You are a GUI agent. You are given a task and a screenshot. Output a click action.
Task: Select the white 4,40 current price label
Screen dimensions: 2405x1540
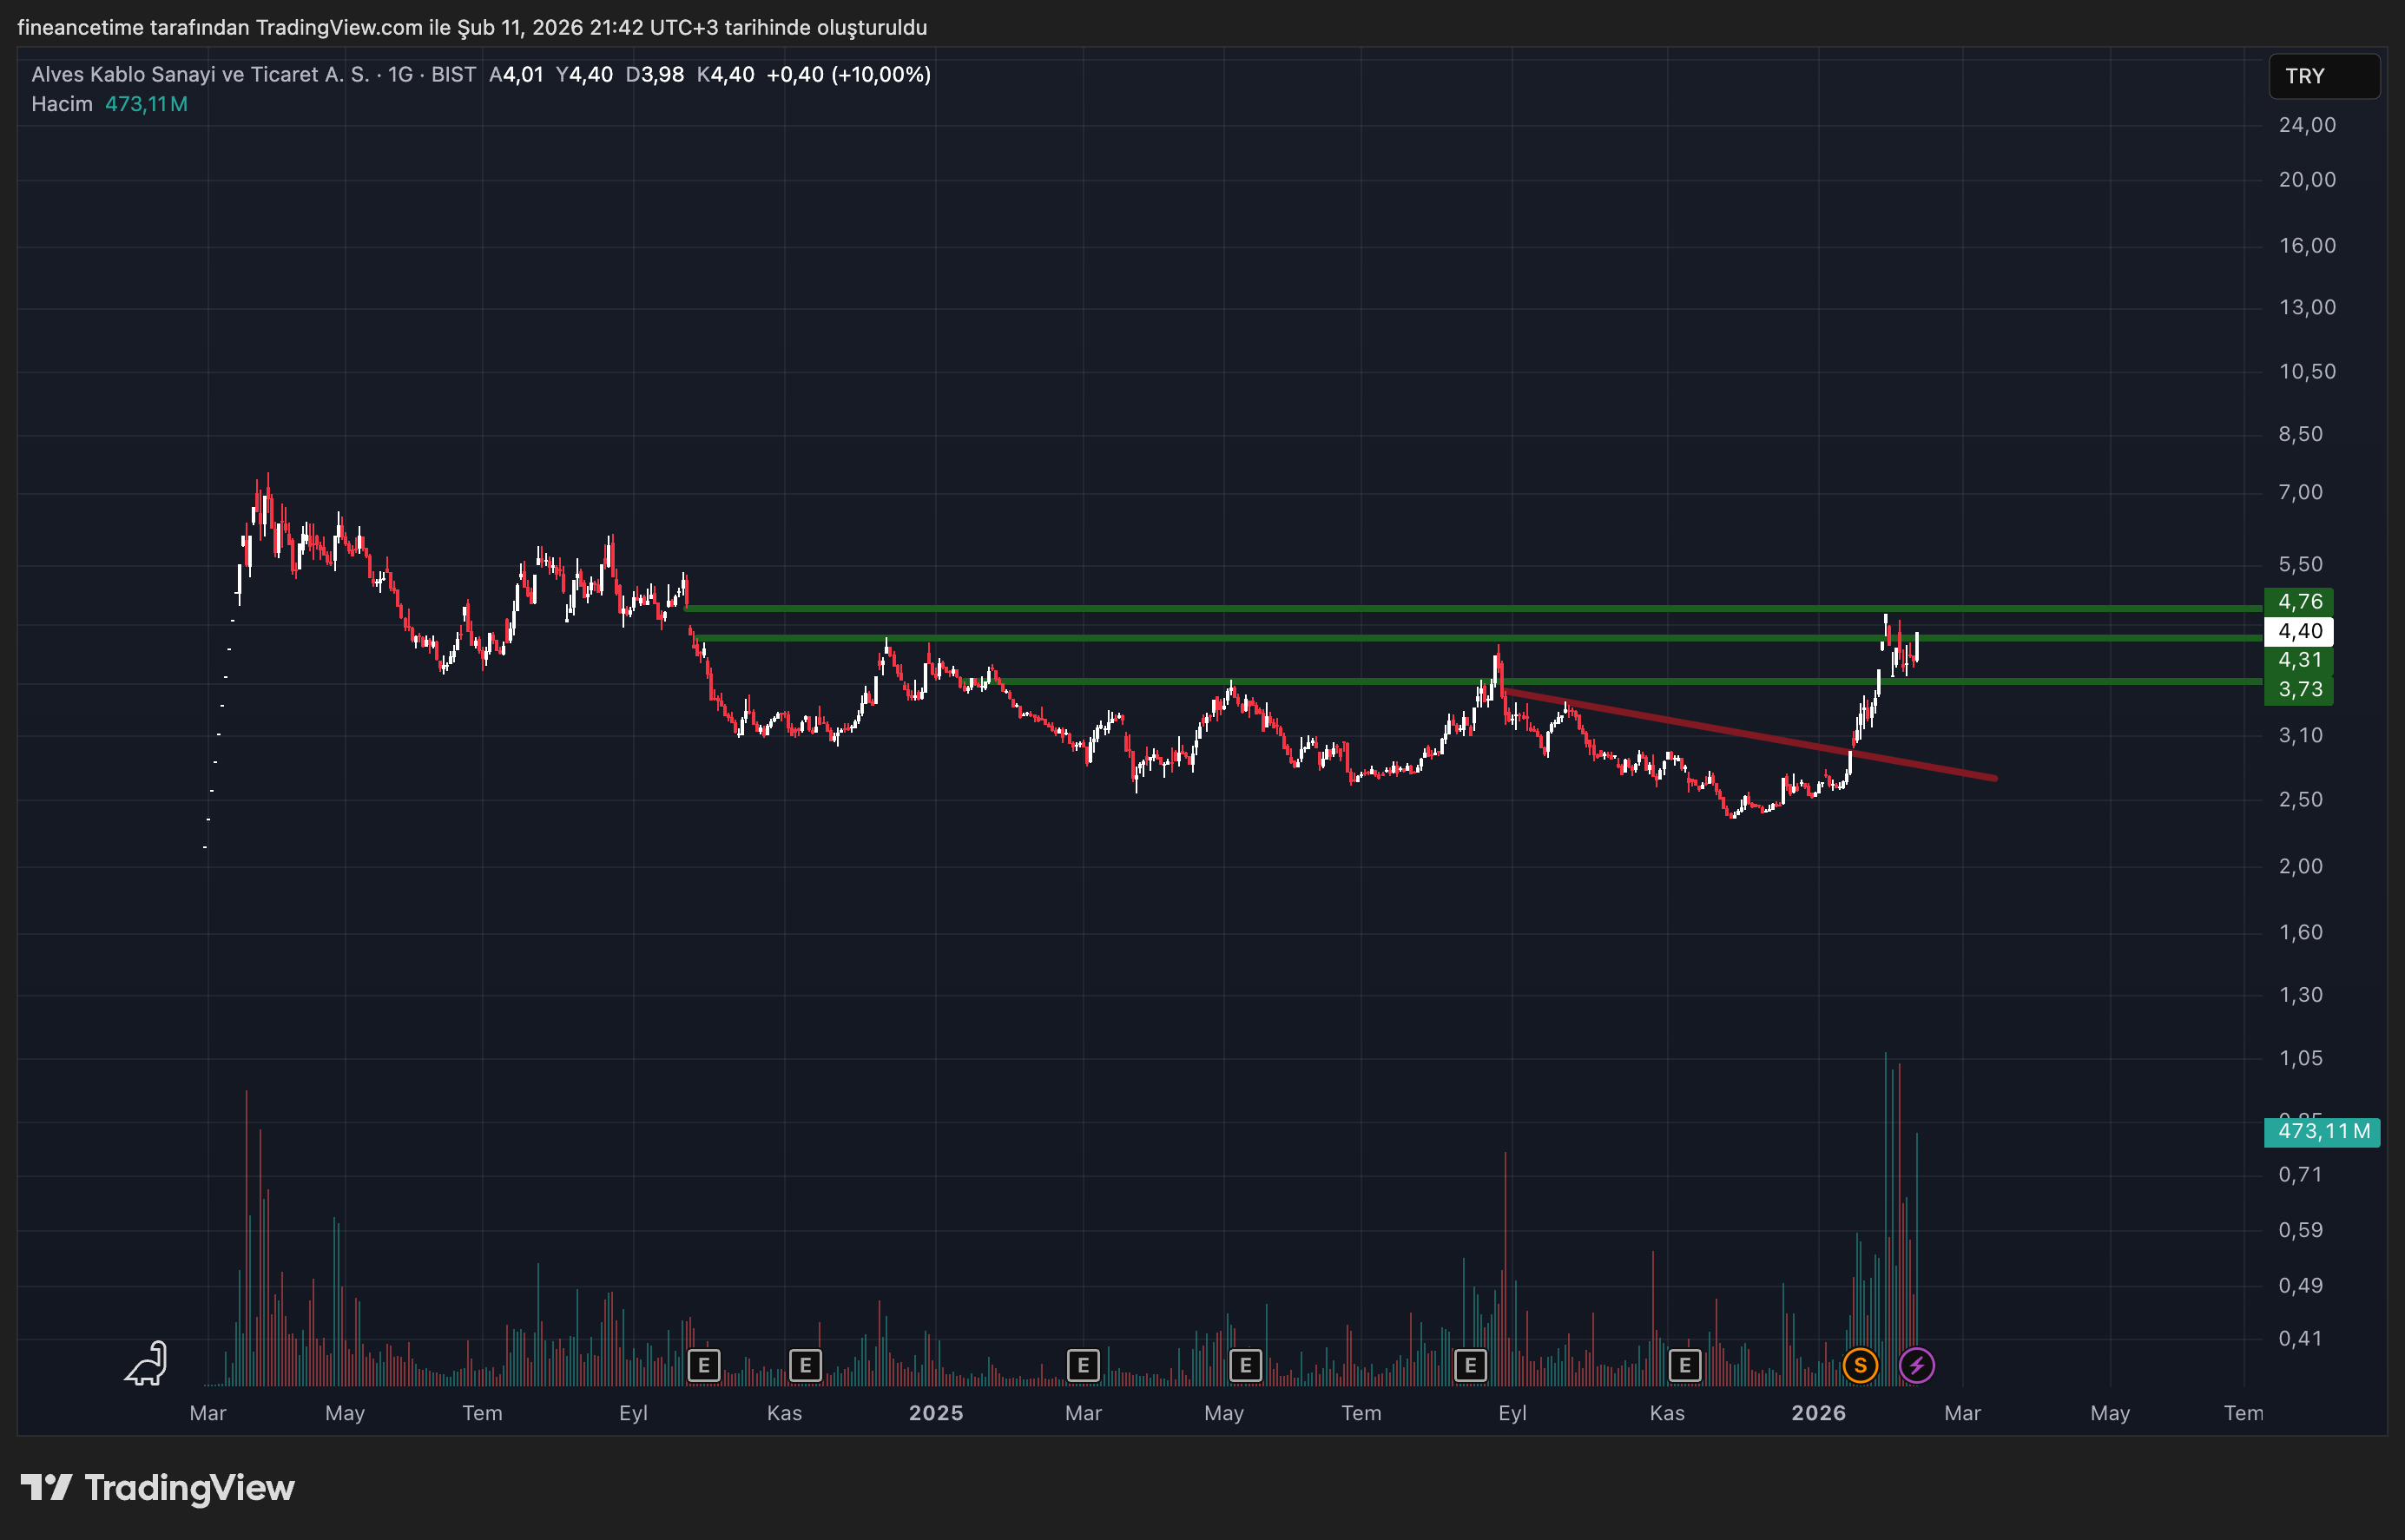pyautogui.click(x=2298, y=631)
